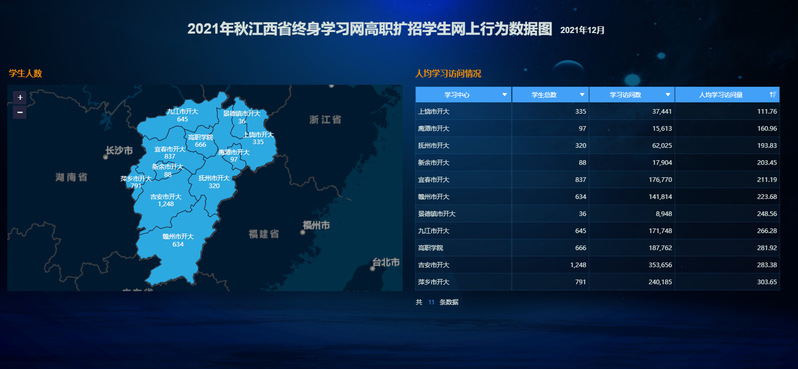Select 抚州市开大 region on the map

pyautogui.click(x=214, y=182)
